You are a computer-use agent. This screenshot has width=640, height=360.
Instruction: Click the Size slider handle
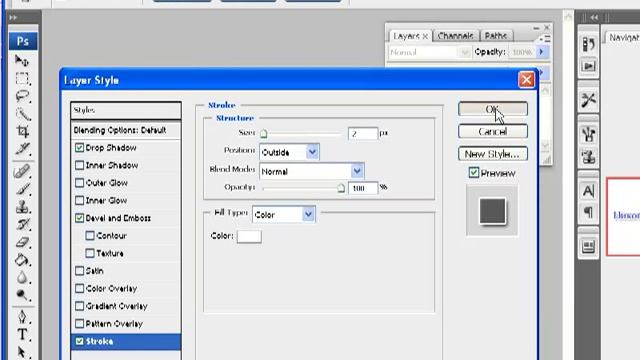click(x=264, y=133)
